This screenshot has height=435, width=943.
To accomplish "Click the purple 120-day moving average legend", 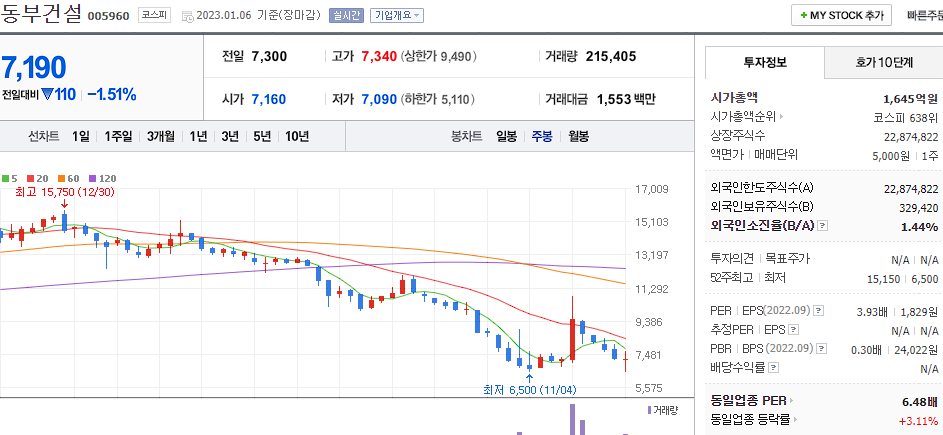I will click(x=103, y=179).
